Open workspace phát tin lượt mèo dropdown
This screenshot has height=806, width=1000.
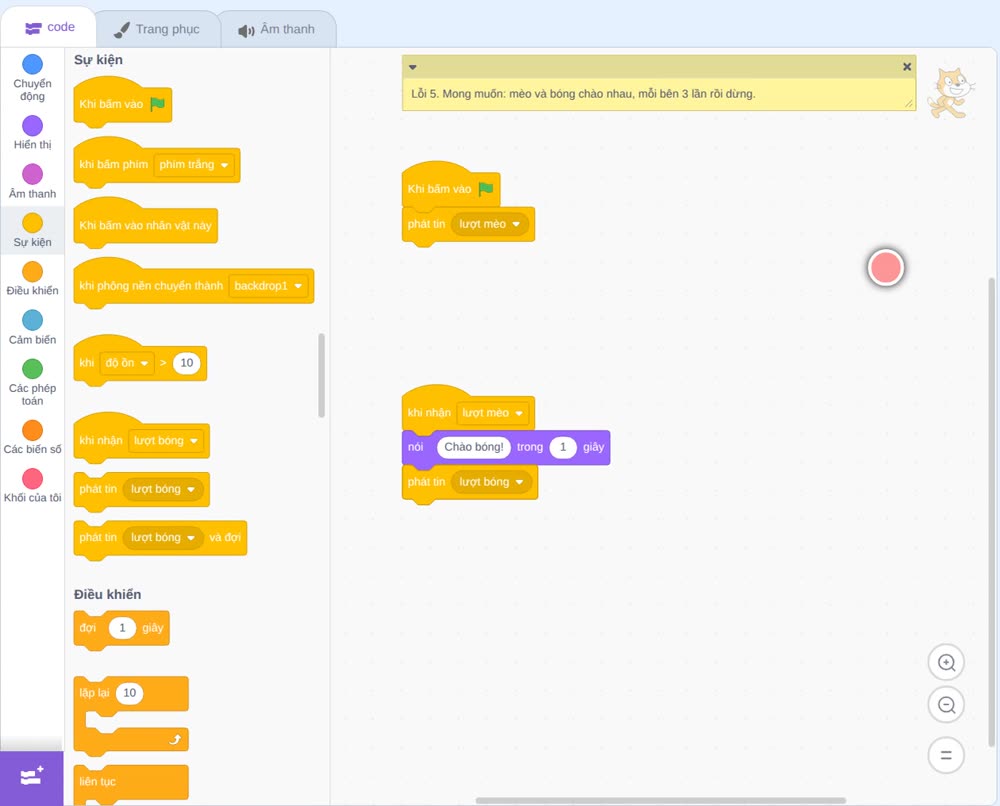click(x=490, y=224)
